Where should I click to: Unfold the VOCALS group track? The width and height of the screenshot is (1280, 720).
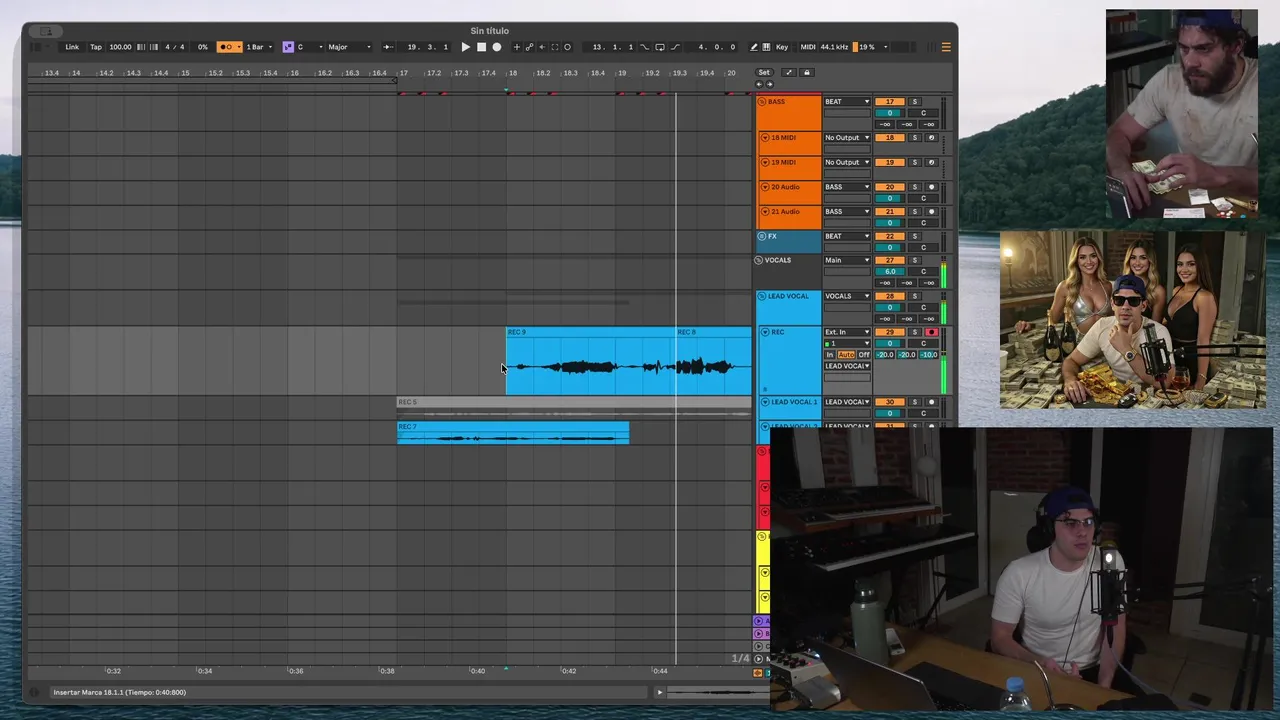[x=759, y=260]
